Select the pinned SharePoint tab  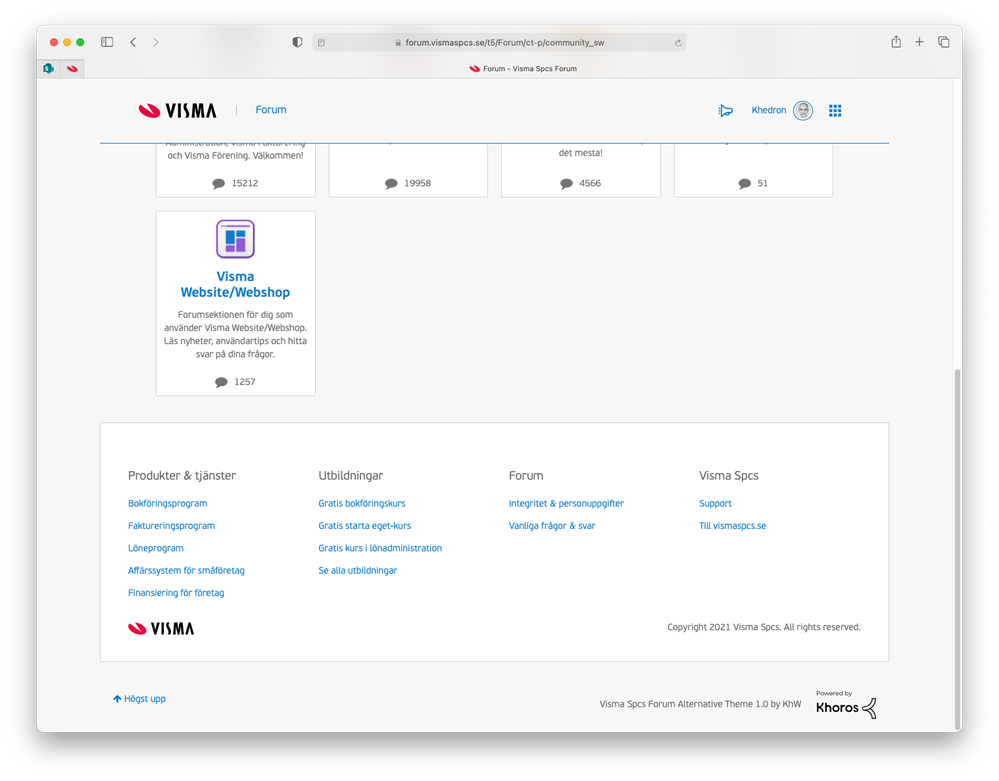point(48,69)
